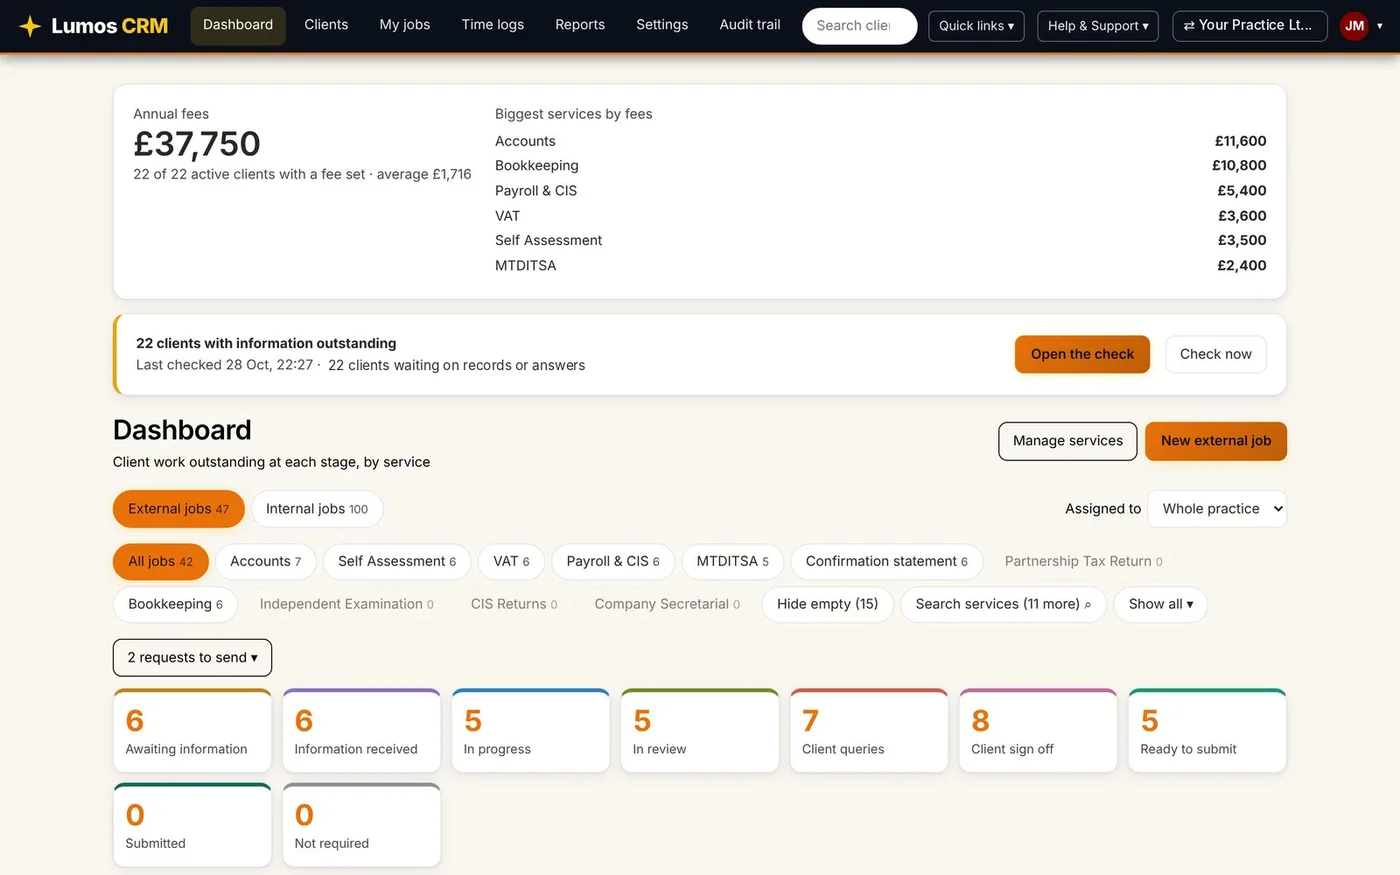
Task: Select the All jobs filter chip
Action: point(161,562)
